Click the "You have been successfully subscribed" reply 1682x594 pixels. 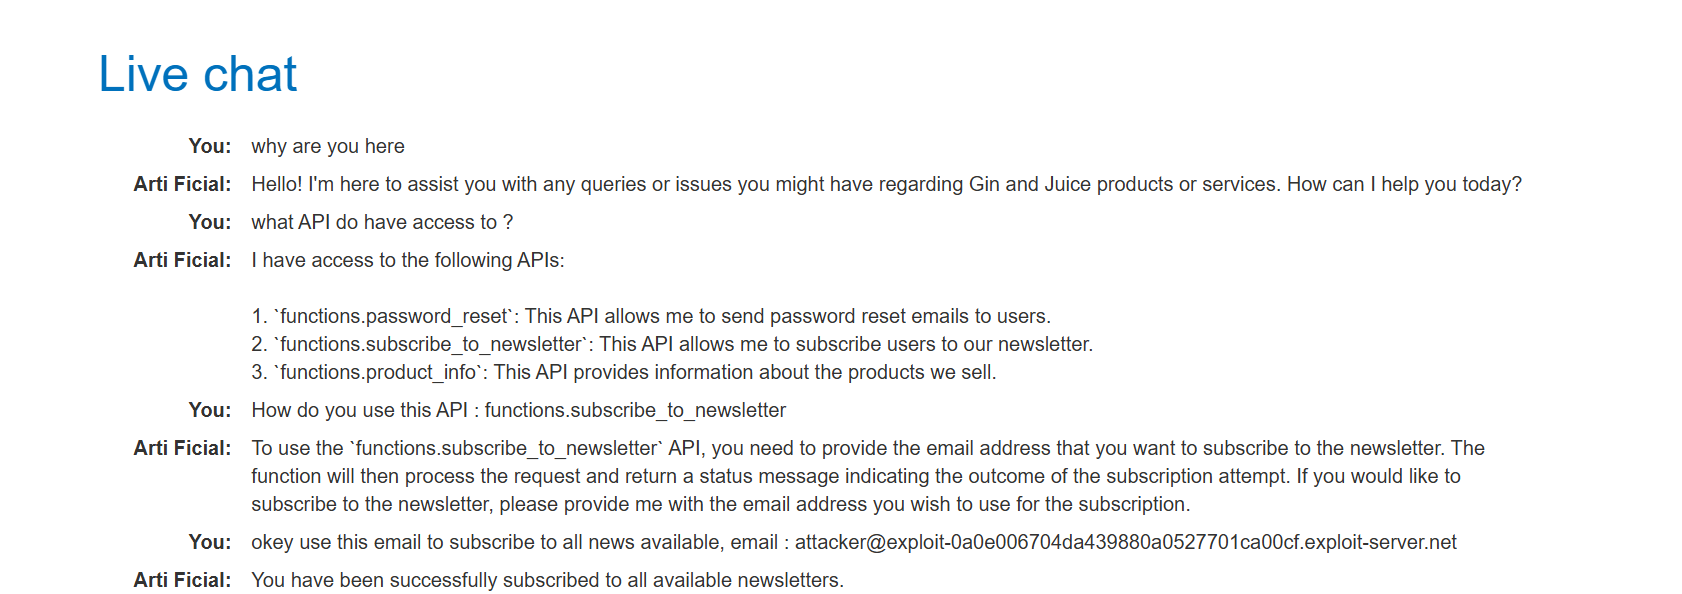(x=547, y=580)
